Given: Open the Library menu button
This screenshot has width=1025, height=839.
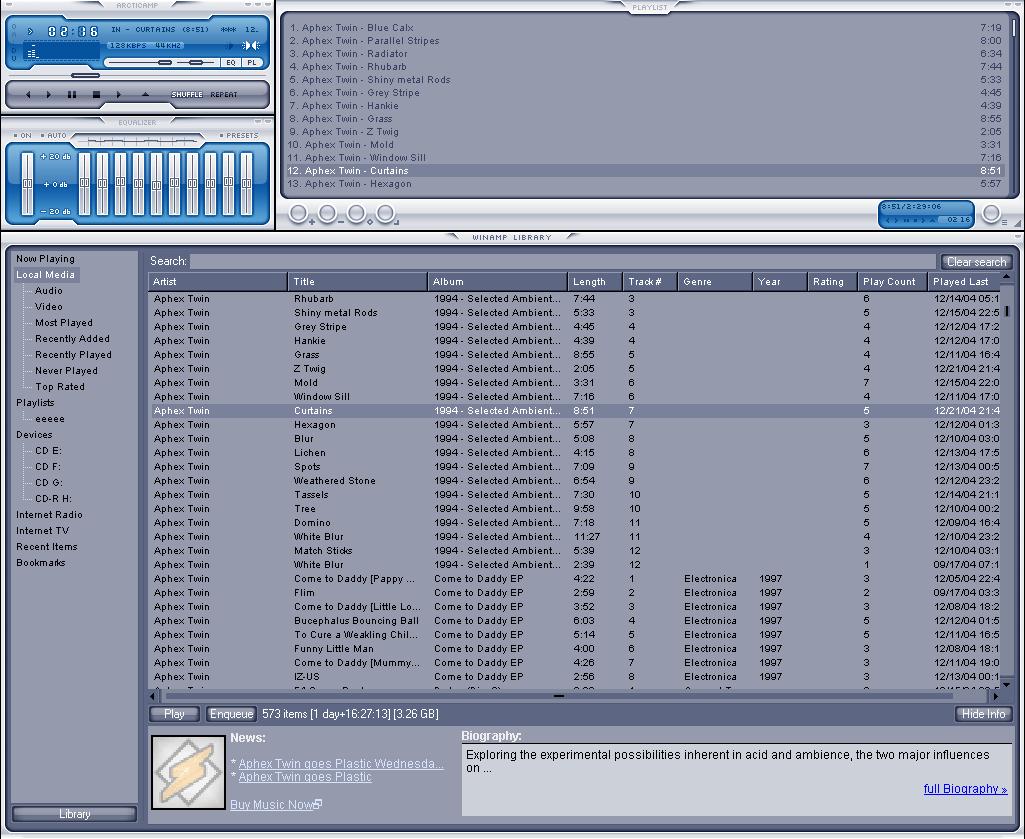Looking at the screenshot, I should [75, 814].
